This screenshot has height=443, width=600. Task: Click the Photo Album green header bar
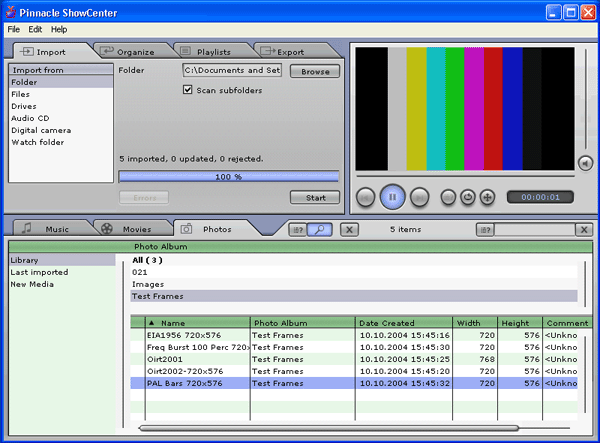300,246
